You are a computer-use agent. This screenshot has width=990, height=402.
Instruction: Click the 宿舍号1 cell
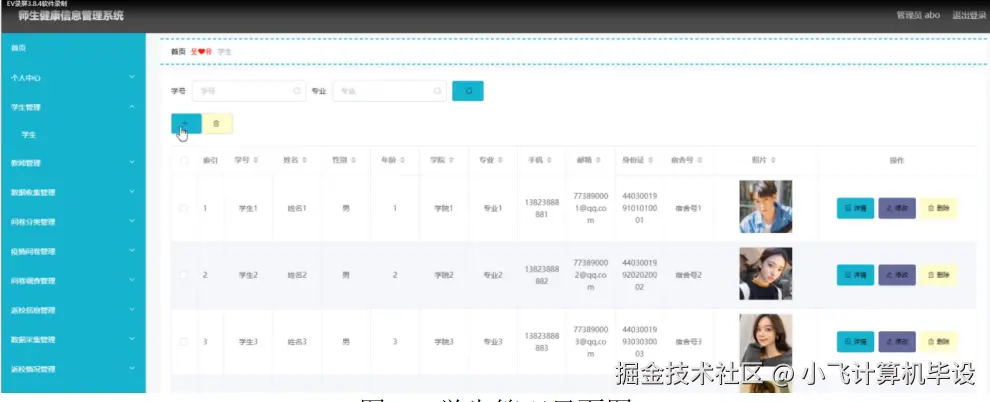coord(688,208)
